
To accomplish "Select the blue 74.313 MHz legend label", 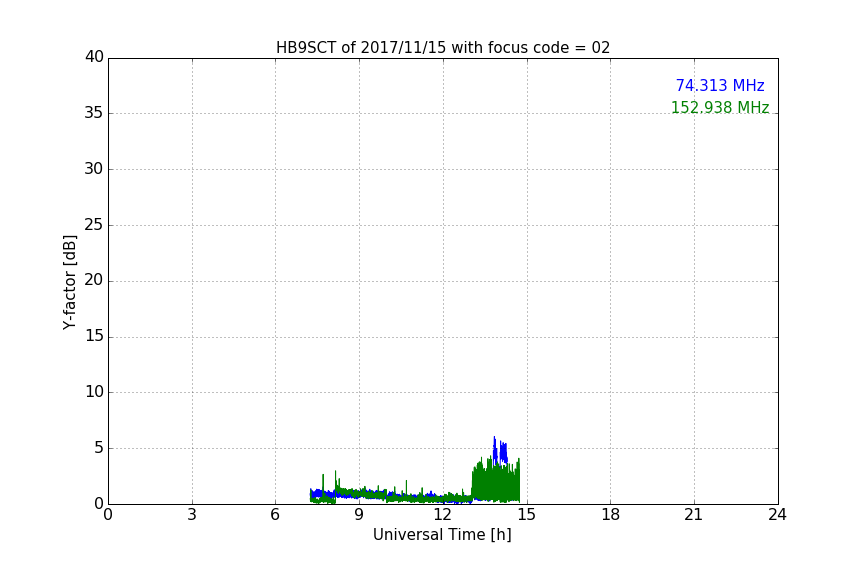I will click(720, 85).
